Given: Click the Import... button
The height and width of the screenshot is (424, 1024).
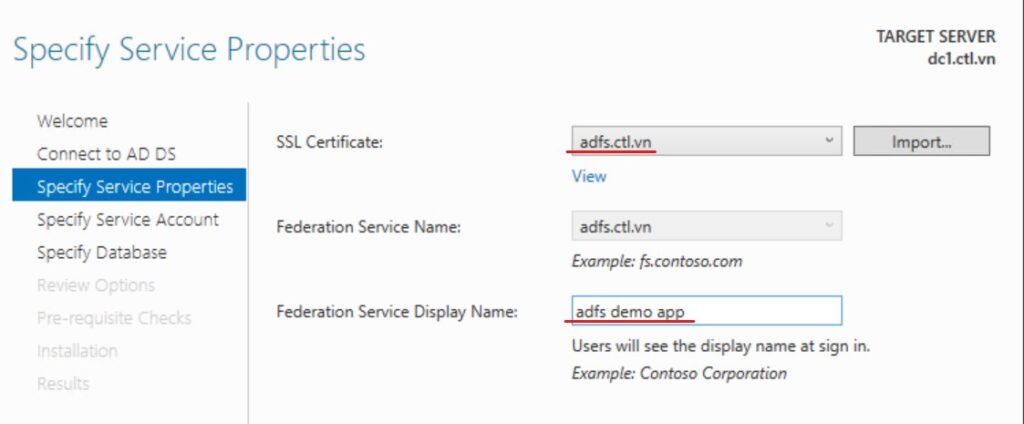Looking at the screenshot, I should pos(920,142).
